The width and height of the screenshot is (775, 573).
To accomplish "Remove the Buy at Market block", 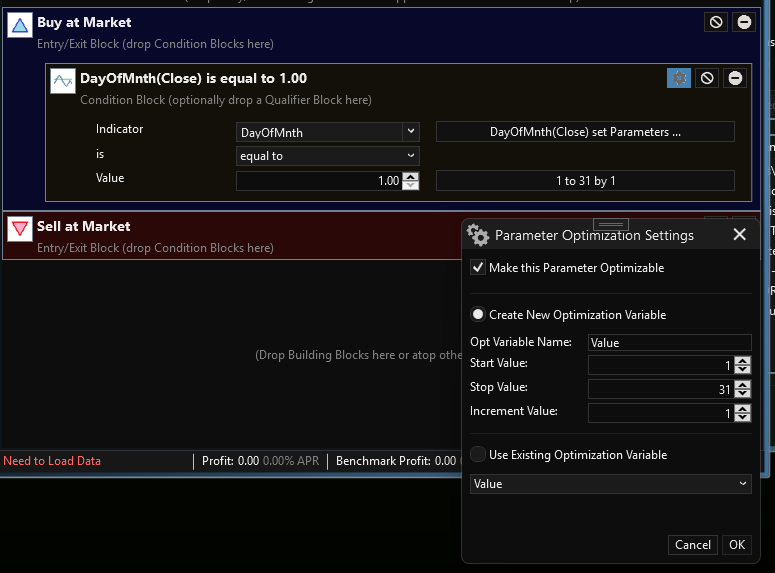I will point(744,22).
